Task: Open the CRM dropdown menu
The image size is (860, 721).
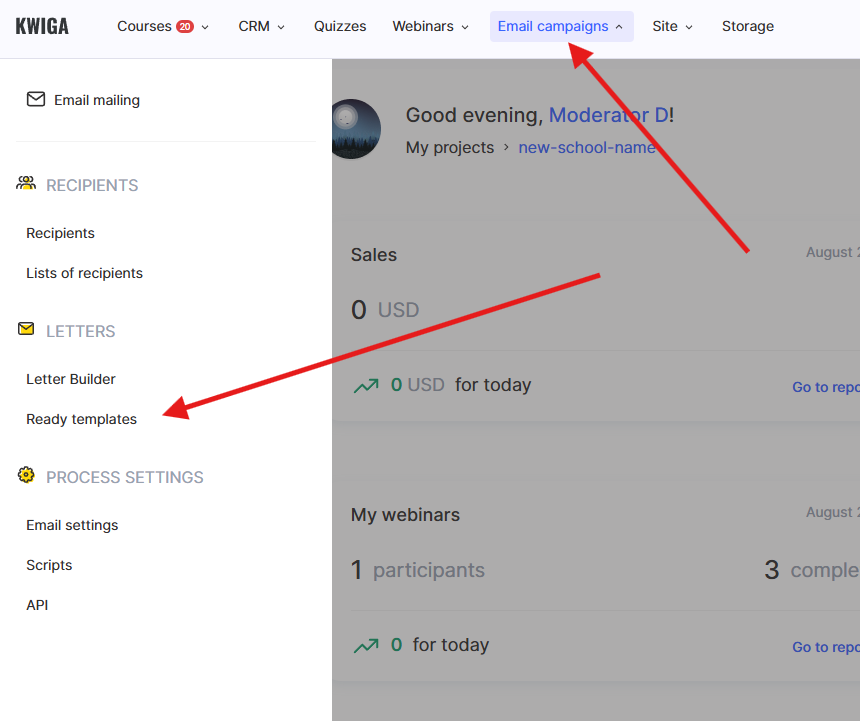Action: tap(261, 27)
